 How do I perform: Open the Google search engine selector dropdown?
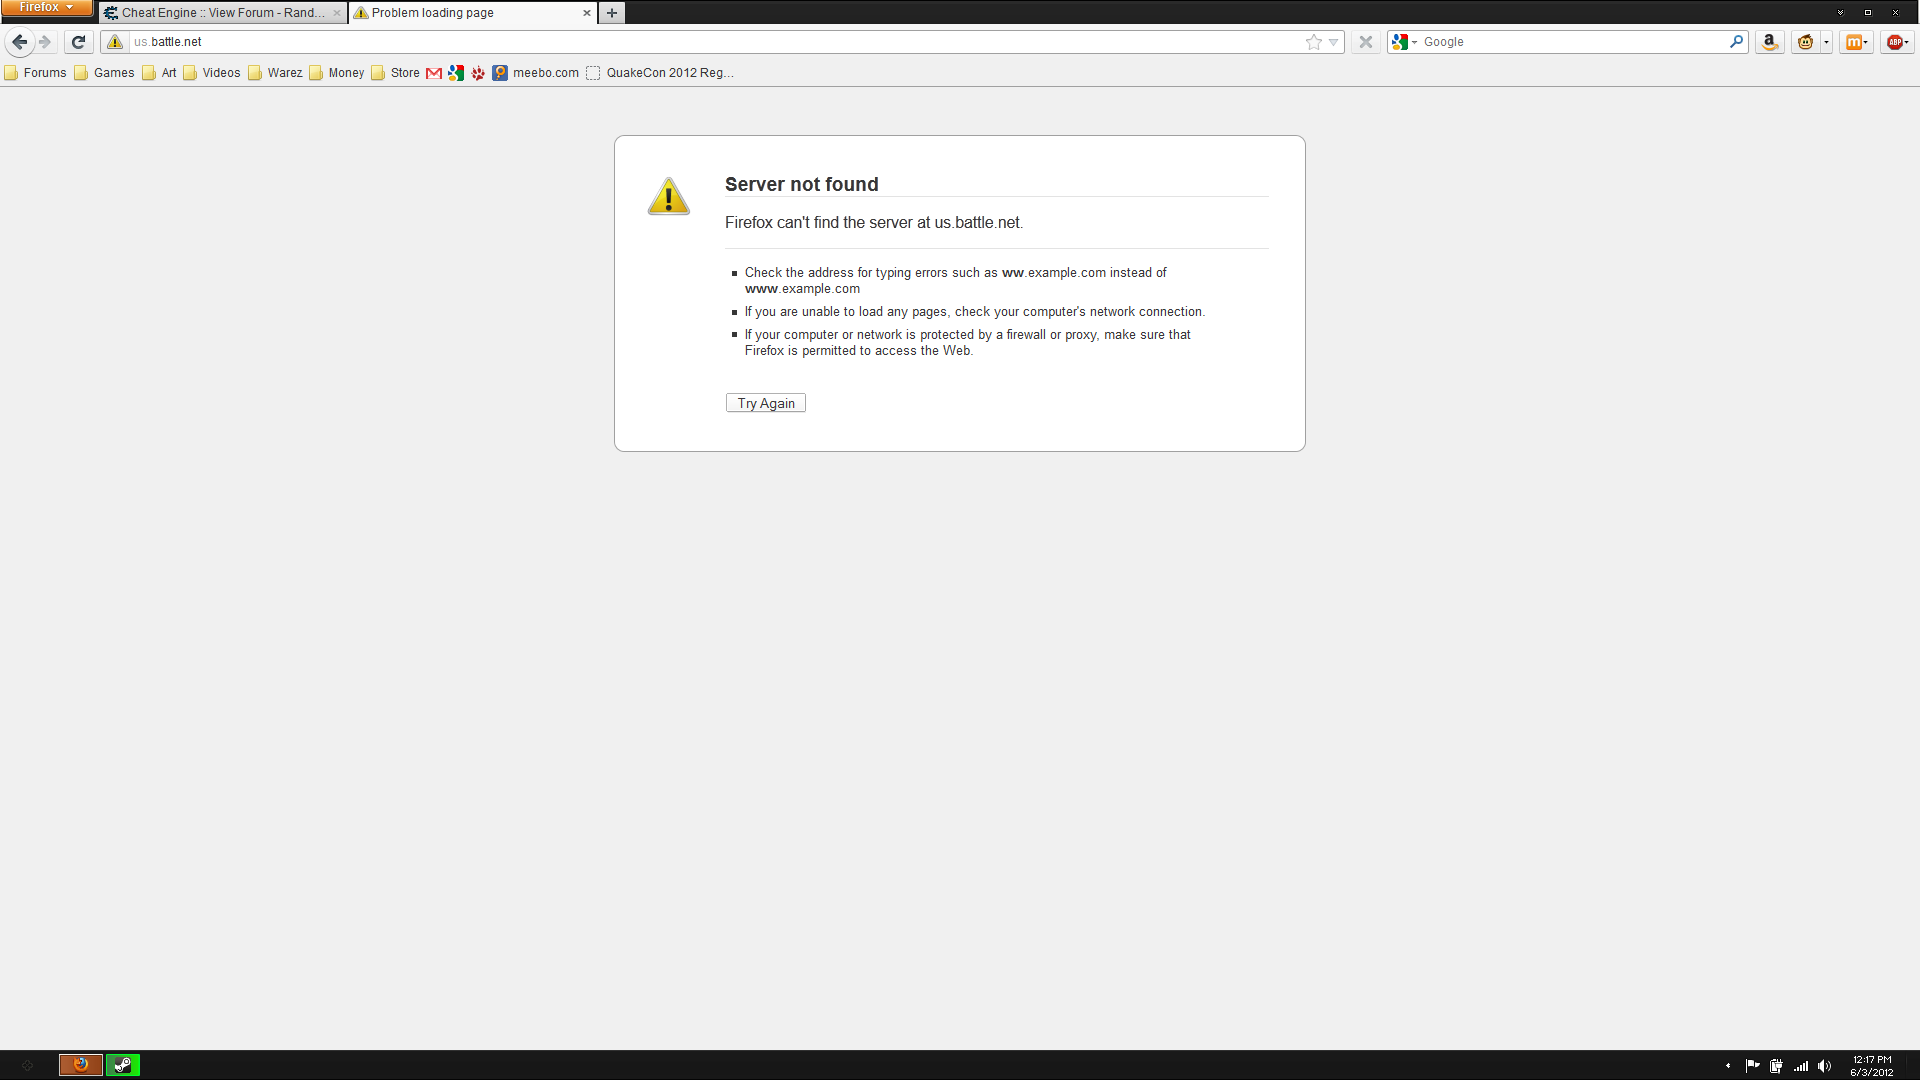tap(1405, 42)
